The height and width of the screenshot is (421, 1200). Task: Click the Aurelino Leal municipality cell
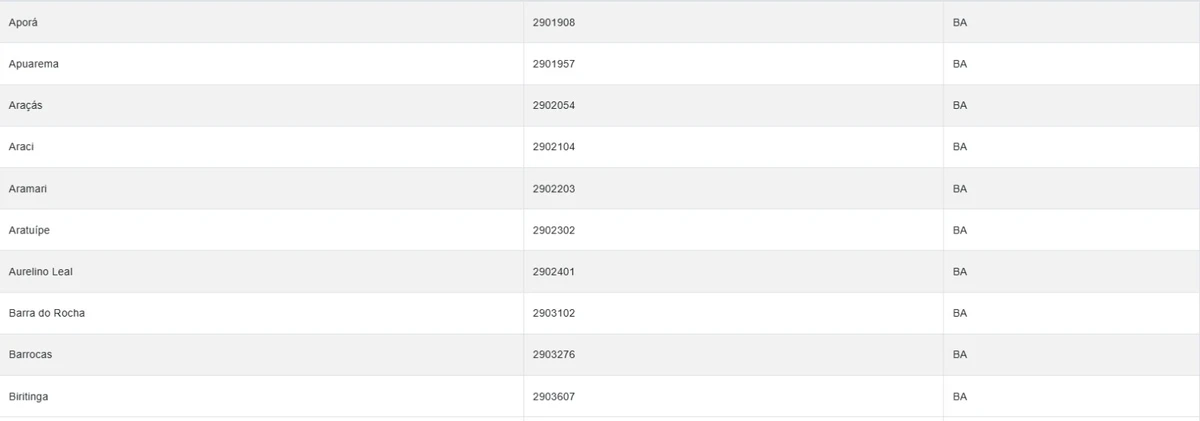pos(41,272)
